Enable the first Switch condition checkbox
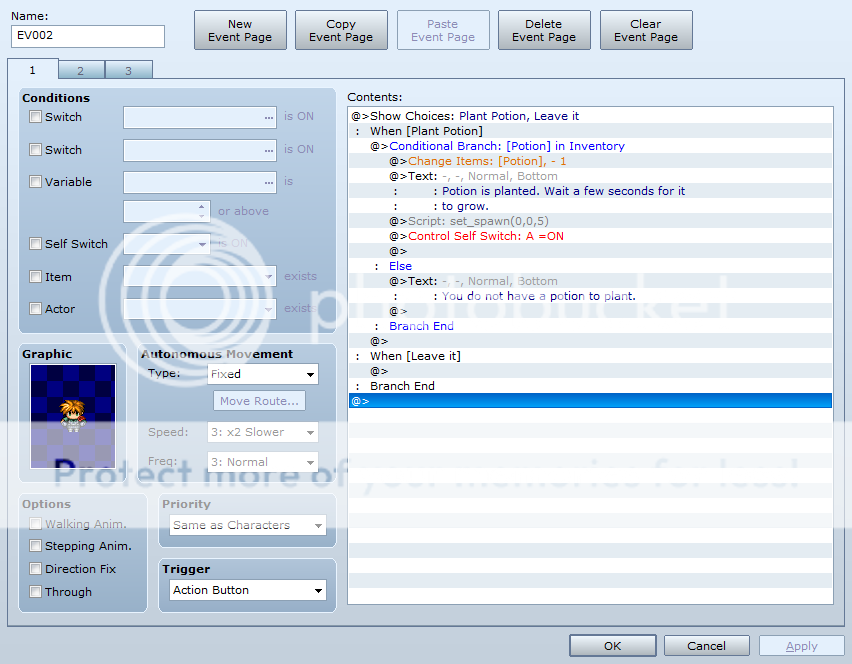852x664 pixels. [36, 117]
